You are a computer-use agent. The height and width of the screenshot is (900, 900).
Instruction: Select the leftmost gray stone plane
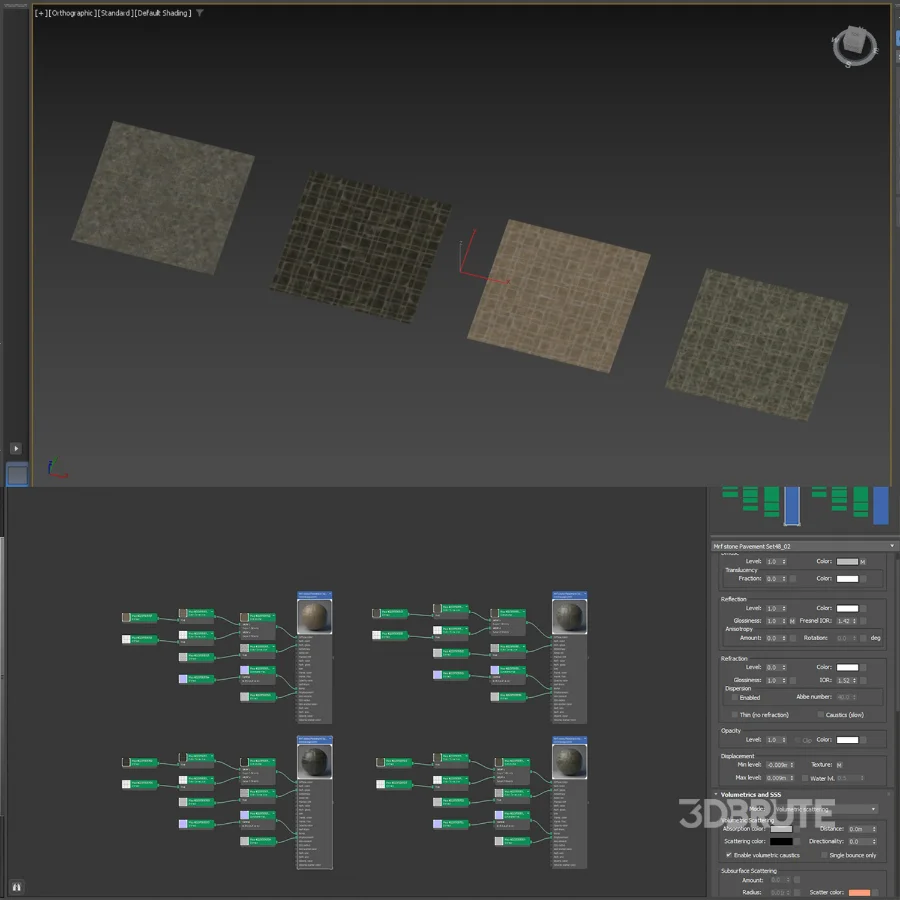pyautogui.click(x=163, y=197)
